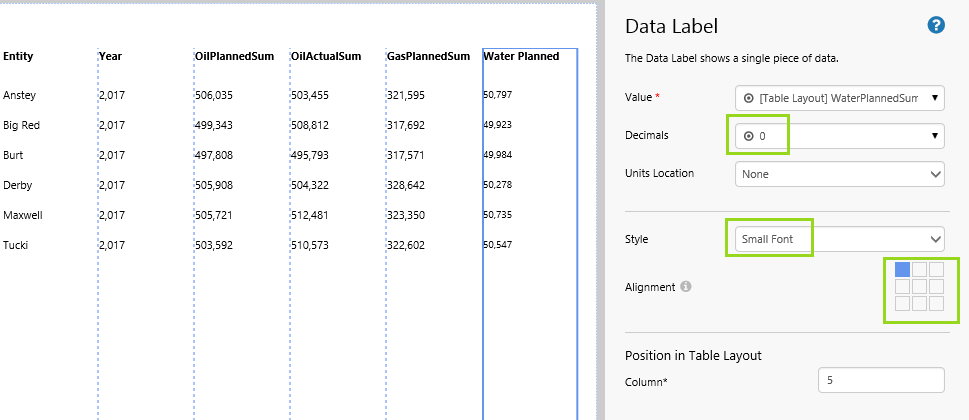Image resolution: width=969 pixels, height=420 pixels.
Task: Select middle-center alignment cell
Action: 919,286
